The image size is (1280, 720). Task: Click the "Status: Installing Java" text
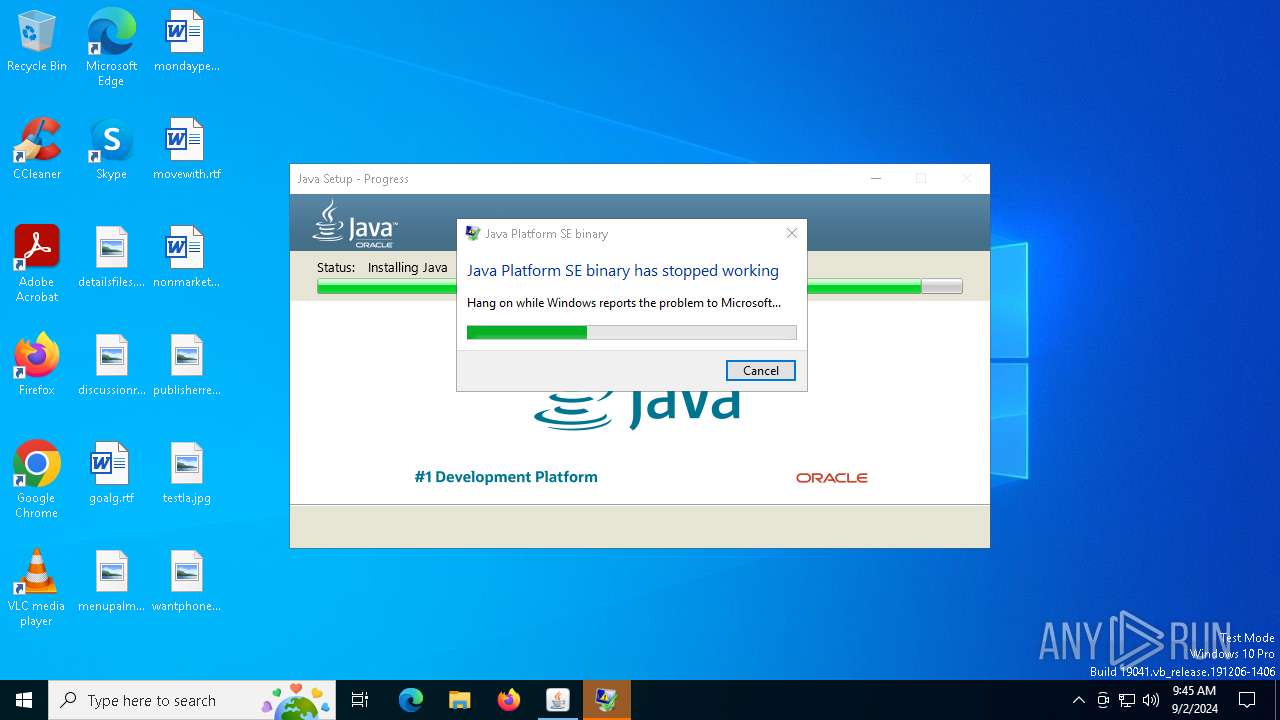(382, 267)
